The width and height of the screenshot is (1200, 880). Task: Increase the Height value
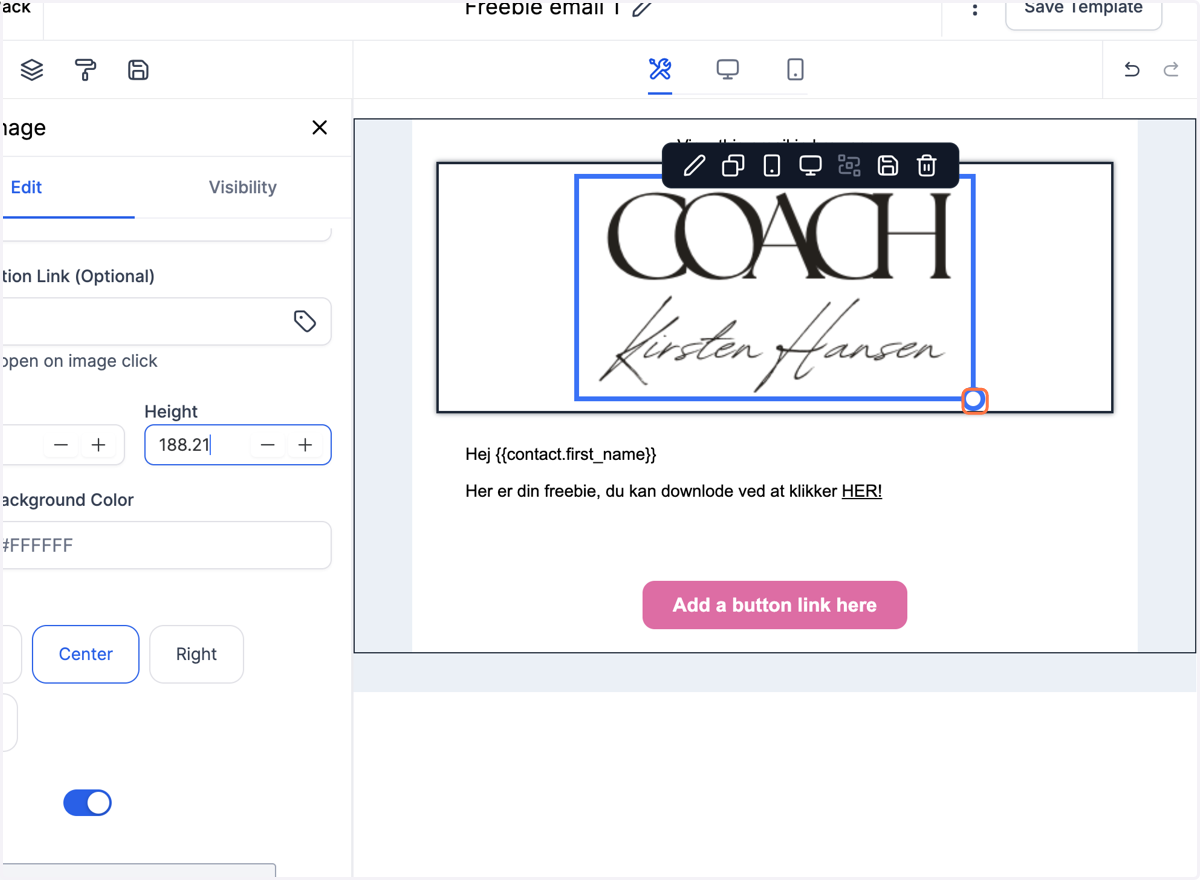pyautogui.click(x=305, y=445)
